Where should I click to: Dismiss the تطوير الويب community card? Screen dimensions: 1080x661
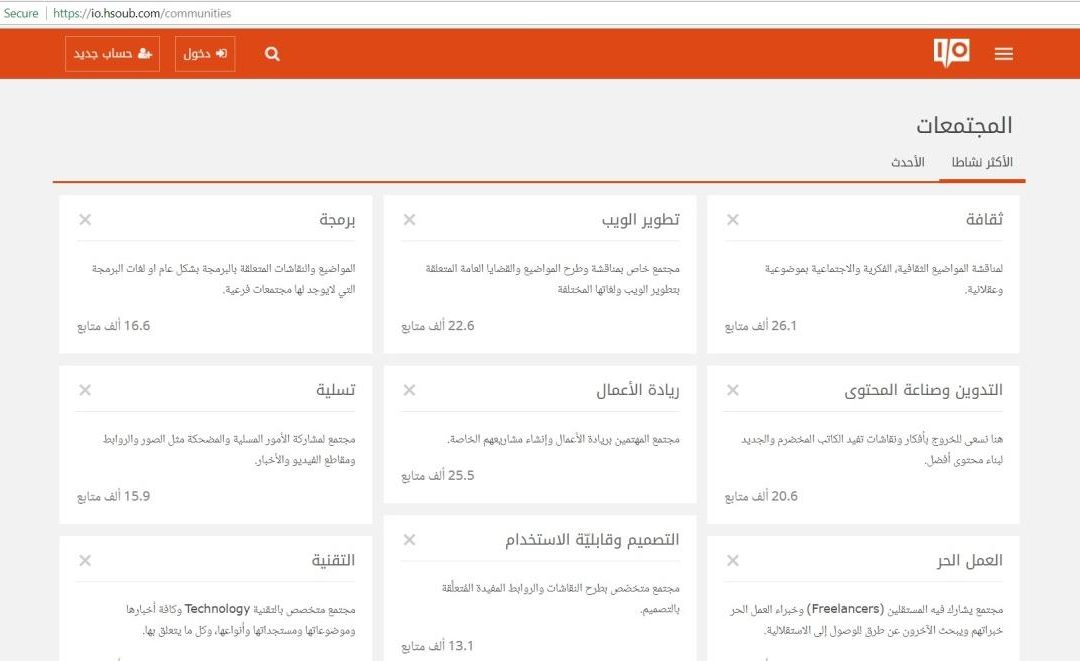409,220
